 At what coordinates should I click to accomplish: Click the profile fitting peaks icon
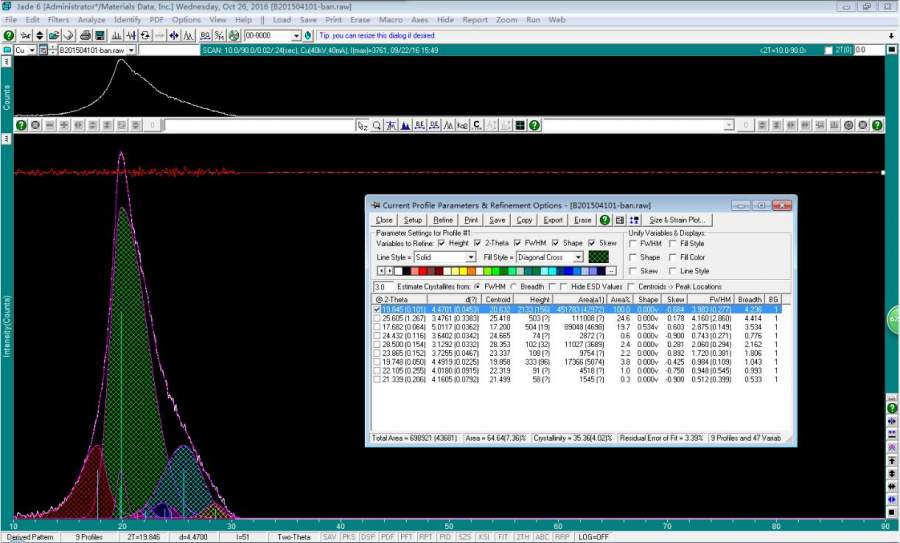click(188, 36)
